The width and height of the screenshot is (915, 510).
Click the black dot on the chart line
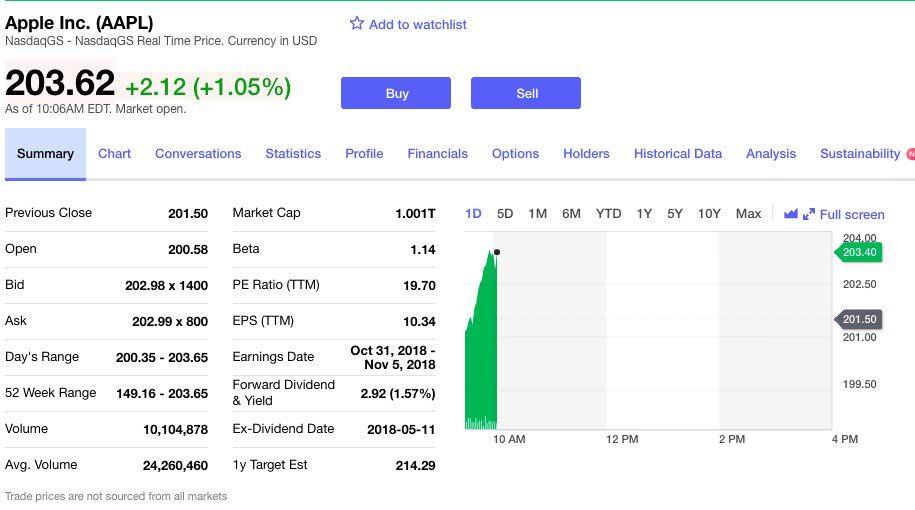[497, 252]
